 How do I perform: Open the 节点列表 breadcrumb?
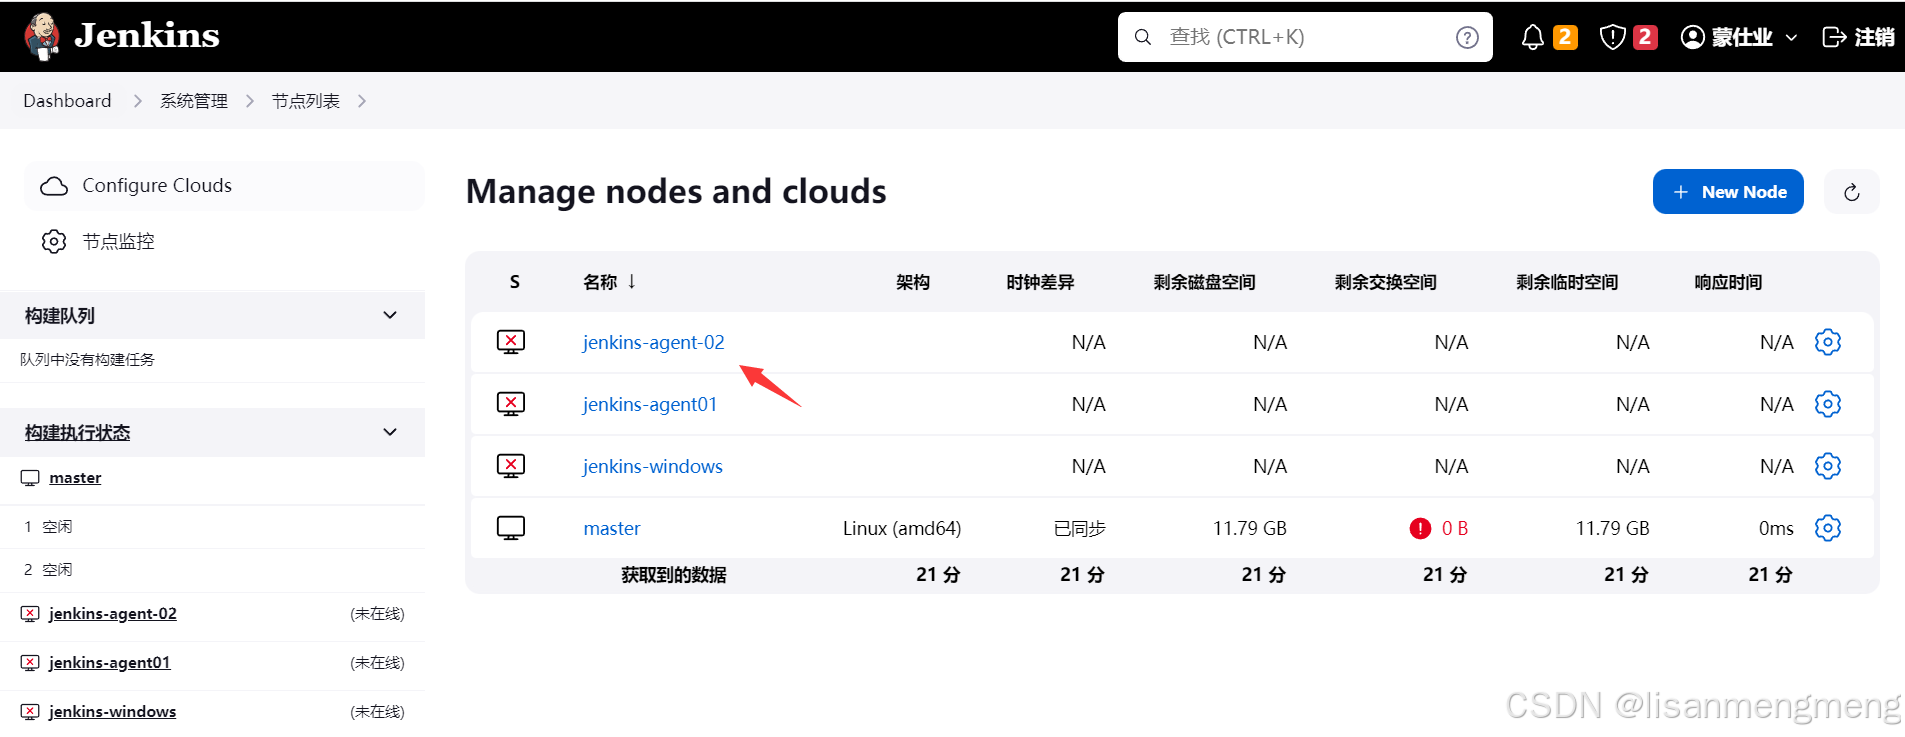[306, 101]
